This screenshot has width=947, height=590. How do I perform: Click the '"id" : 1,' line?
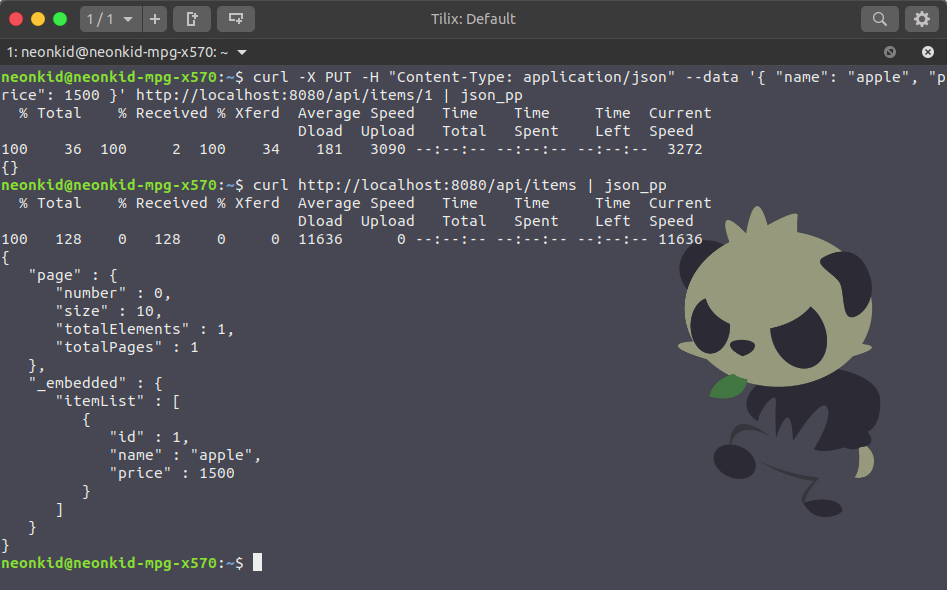pos(149,437)
